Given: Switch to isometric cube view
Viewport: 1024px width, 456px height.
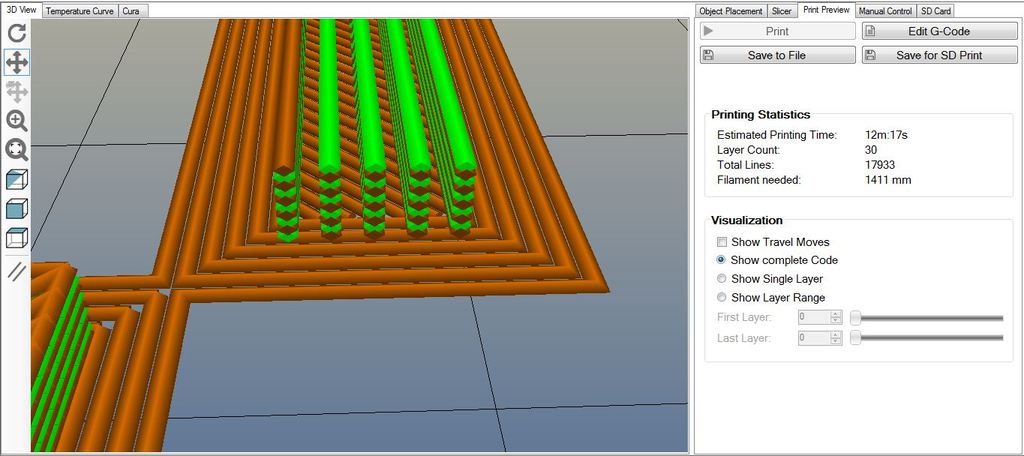Looking at the screenshot, I should tap(16, 180).
